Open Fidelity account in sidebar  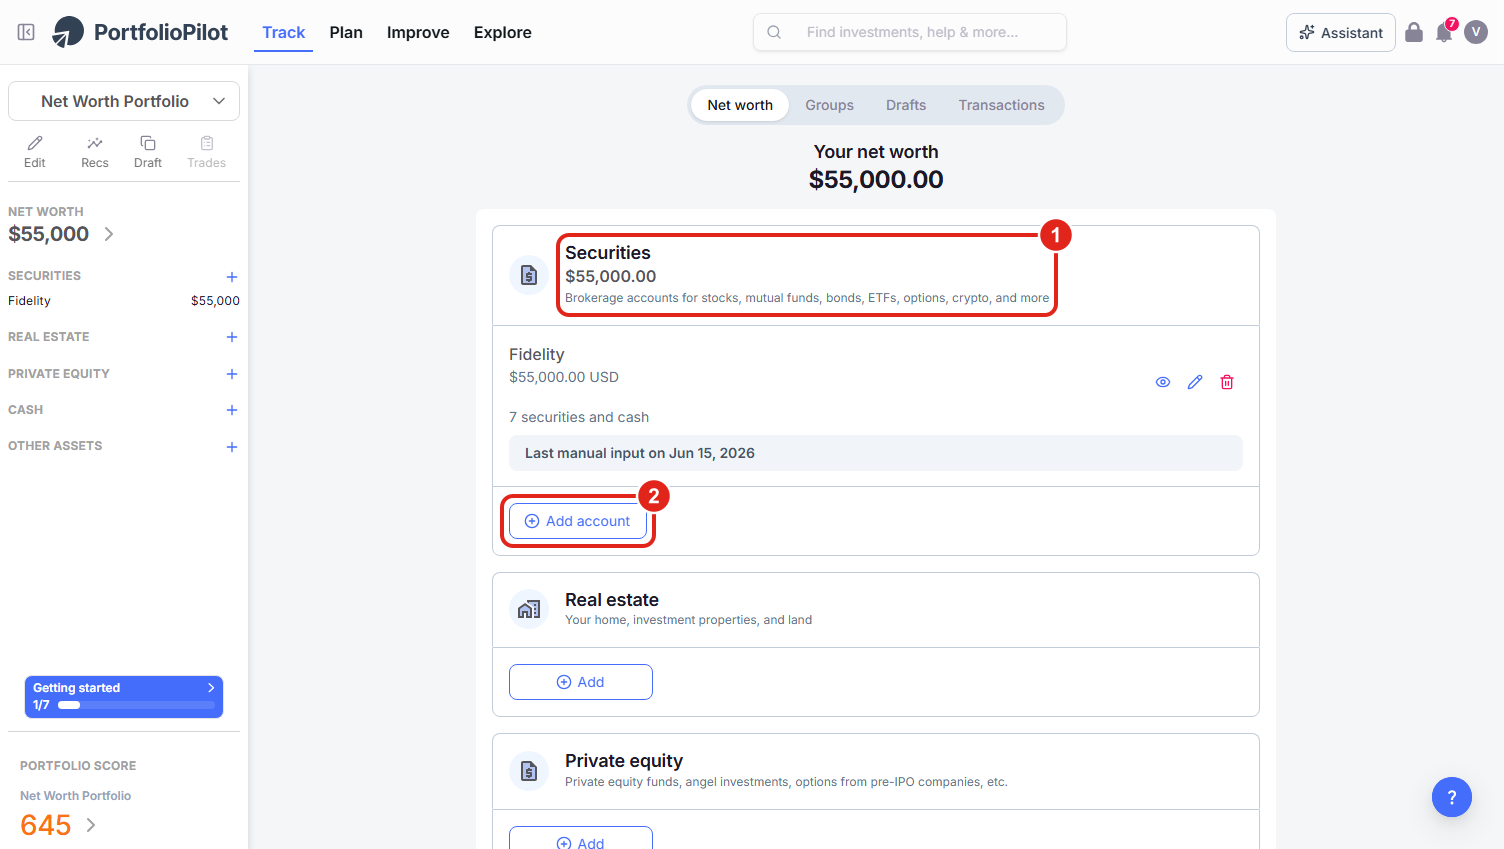[124, 301]
